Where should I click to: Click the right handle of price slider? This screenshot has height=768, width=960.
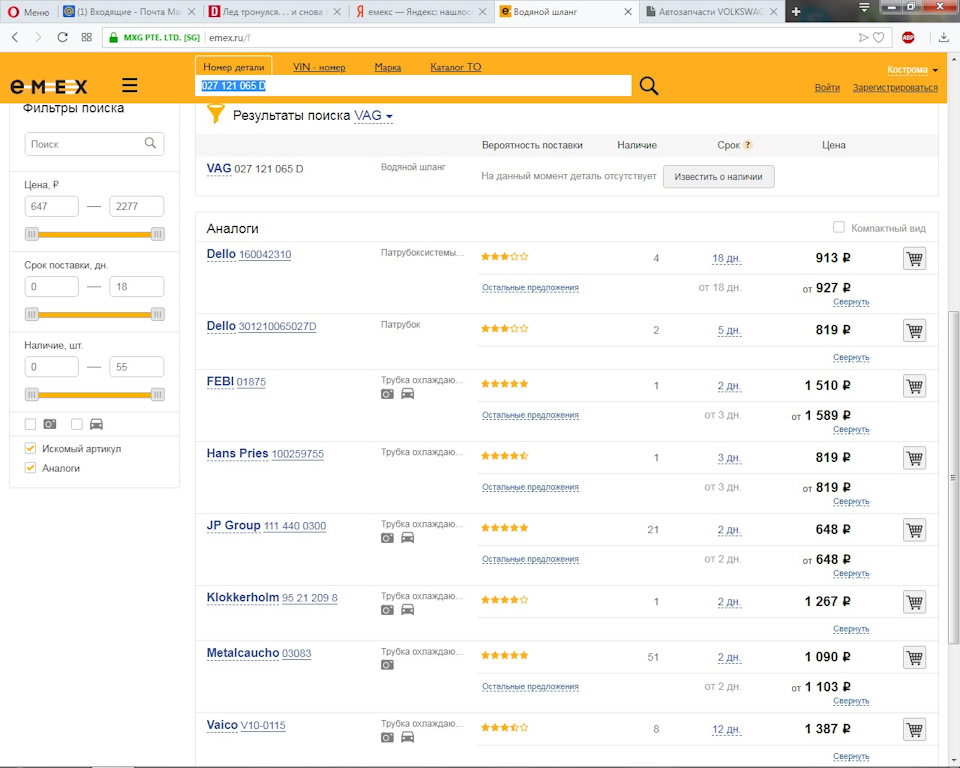(157, 234)
